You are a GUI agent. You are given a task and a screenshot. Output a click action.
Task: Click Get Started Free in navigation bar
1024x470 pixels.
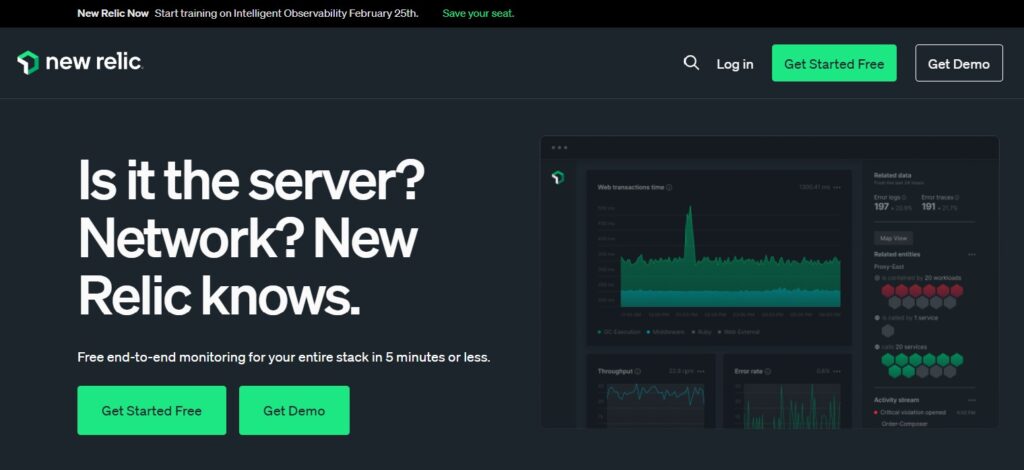click(834, 63)
